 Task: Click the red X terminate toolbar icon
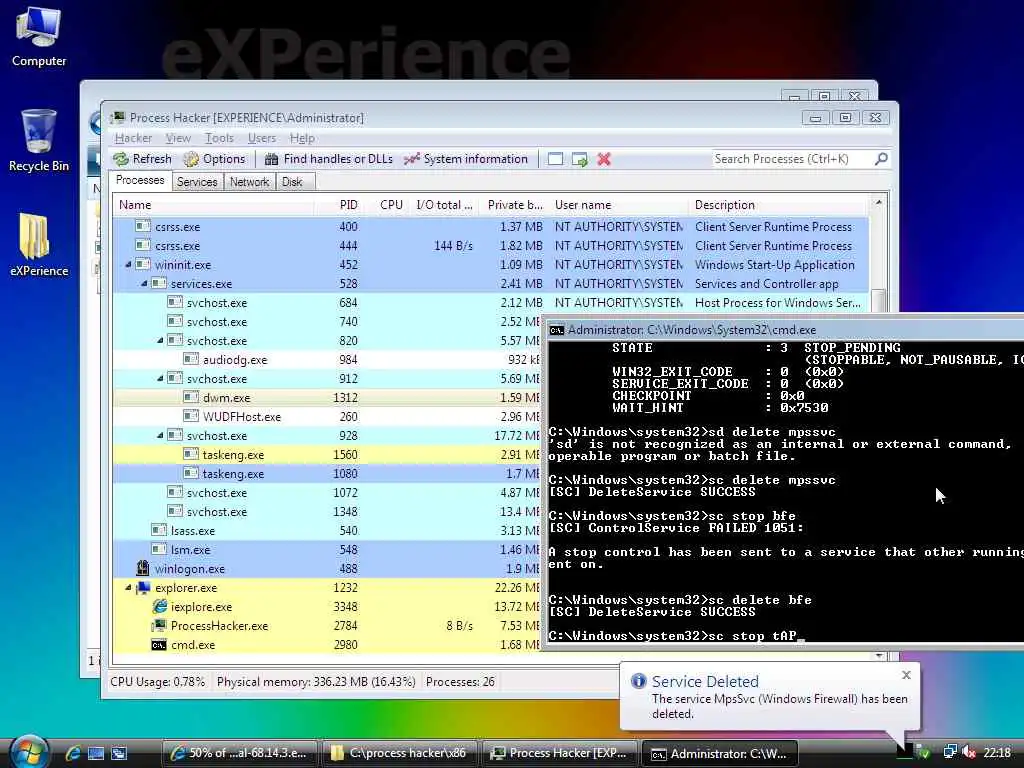tap(604, 159)
